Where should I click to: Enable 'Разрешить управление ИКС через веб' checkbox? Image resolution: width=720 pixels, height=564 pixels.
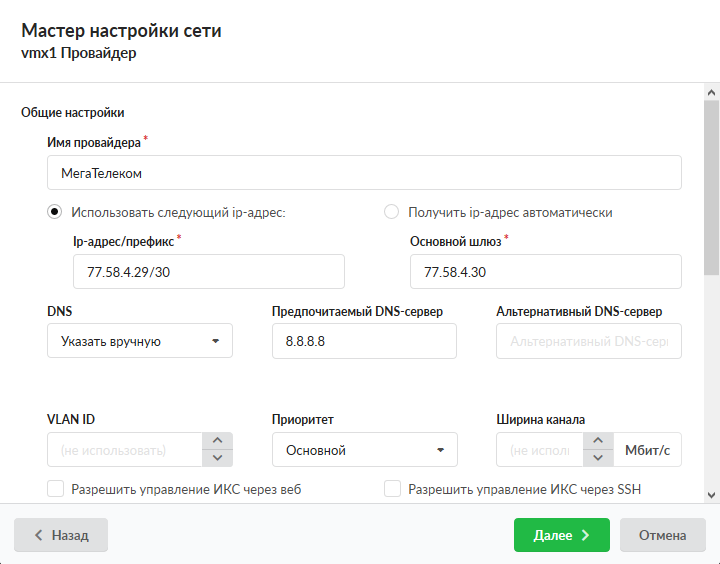(56, 489)
